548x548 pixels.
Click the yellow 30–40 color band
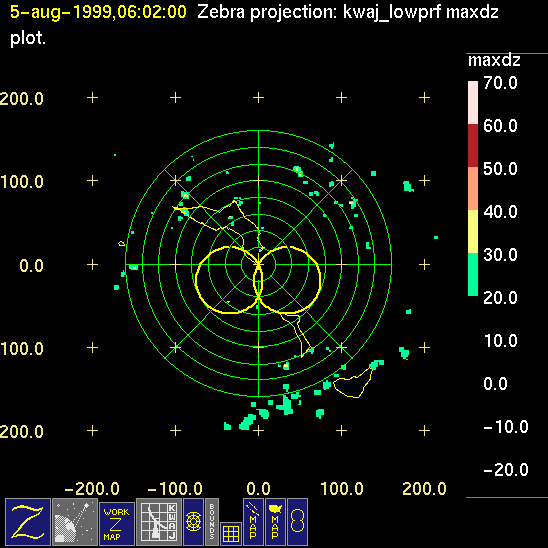pyautogui.click(x=473, y=231)
